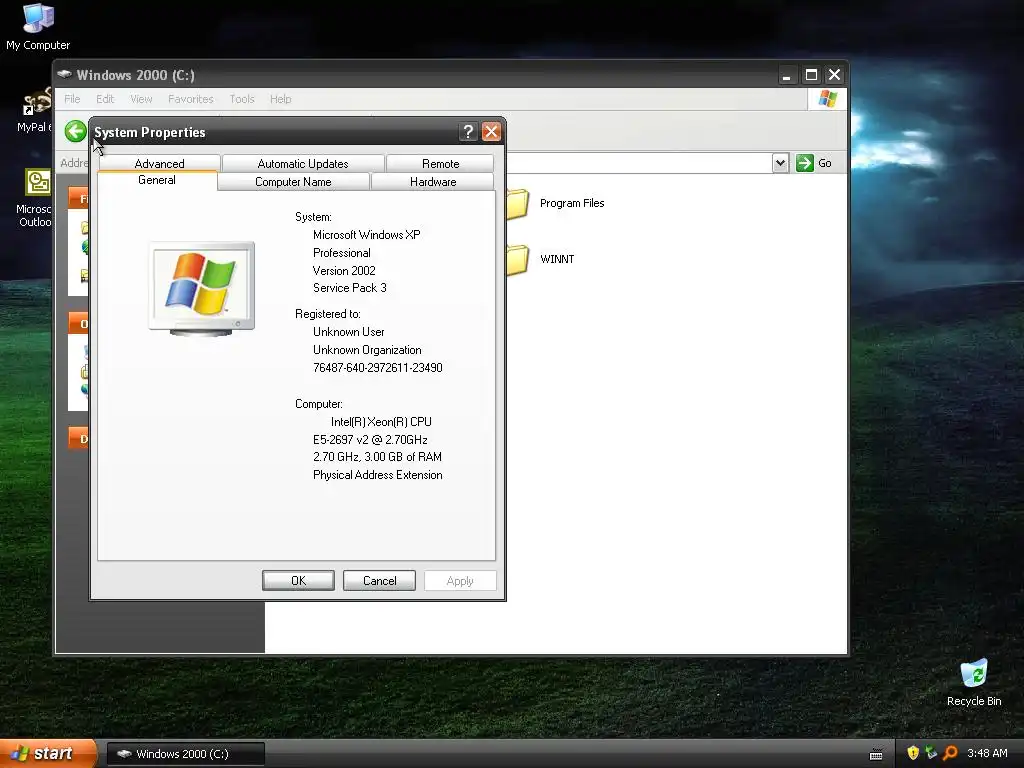This screenshot has height=768, width=1024.
Task: Click the 'Physical Address Extension' text
Action: coord(377,475)
